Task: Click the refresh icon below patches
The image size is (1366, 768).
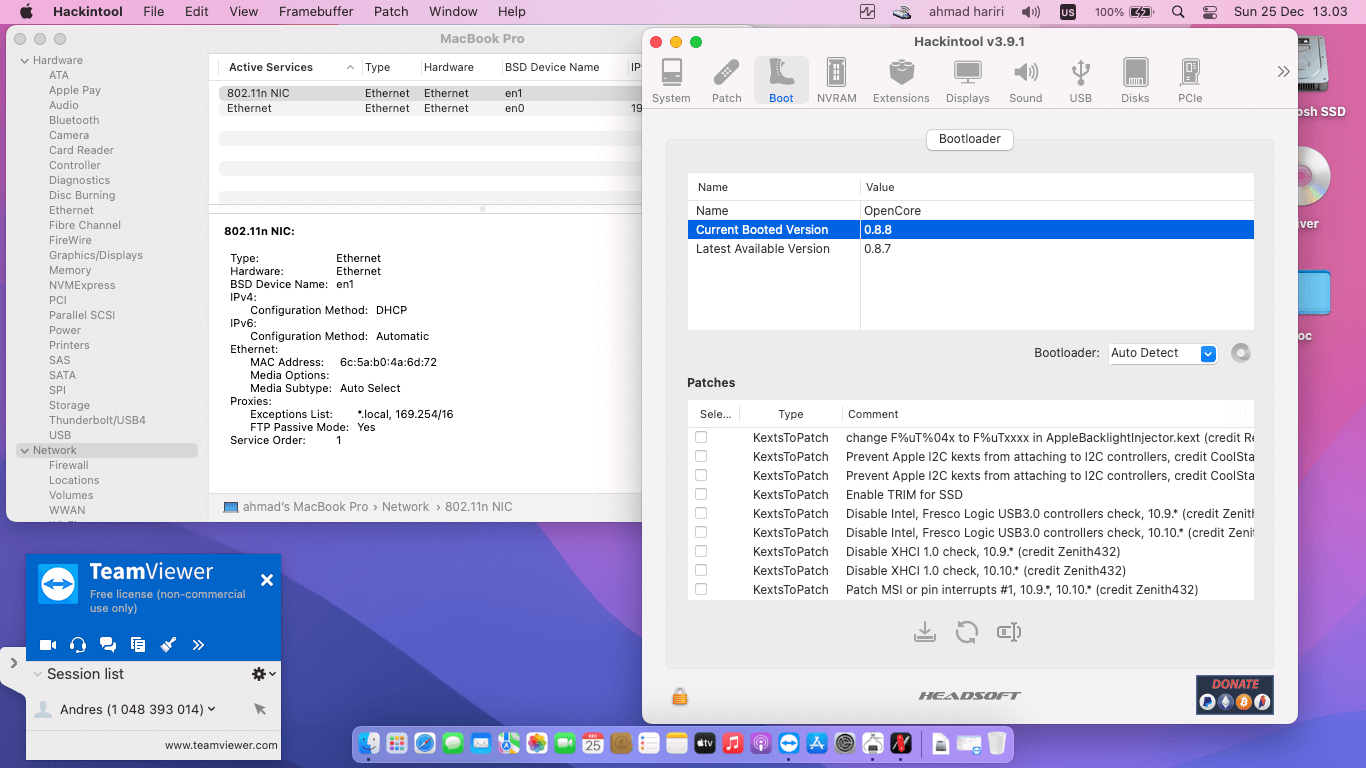Action: pos(966,632)
